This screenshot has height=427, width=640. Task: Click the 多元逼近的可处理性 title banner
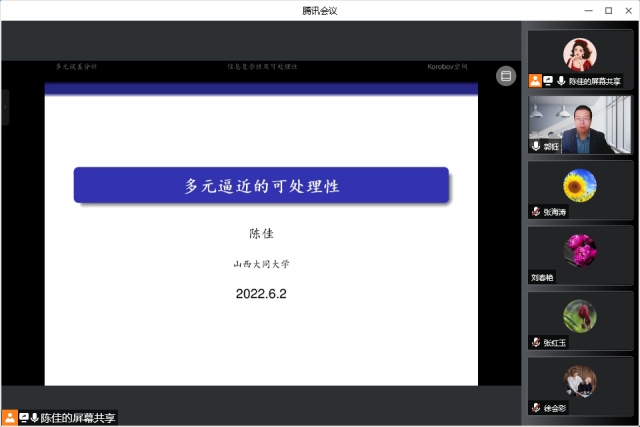261,185
